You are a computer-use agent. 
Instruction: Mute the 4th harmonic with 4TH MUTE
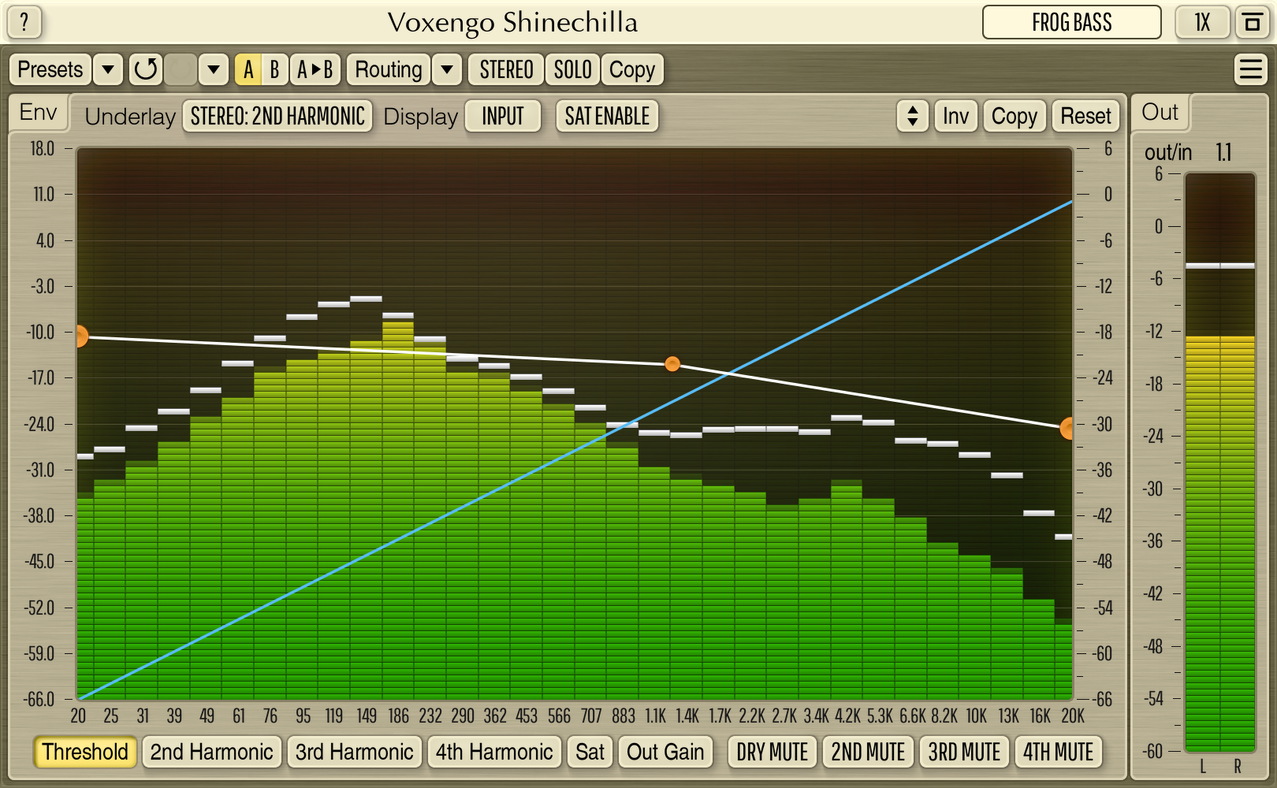[1058, 751]
